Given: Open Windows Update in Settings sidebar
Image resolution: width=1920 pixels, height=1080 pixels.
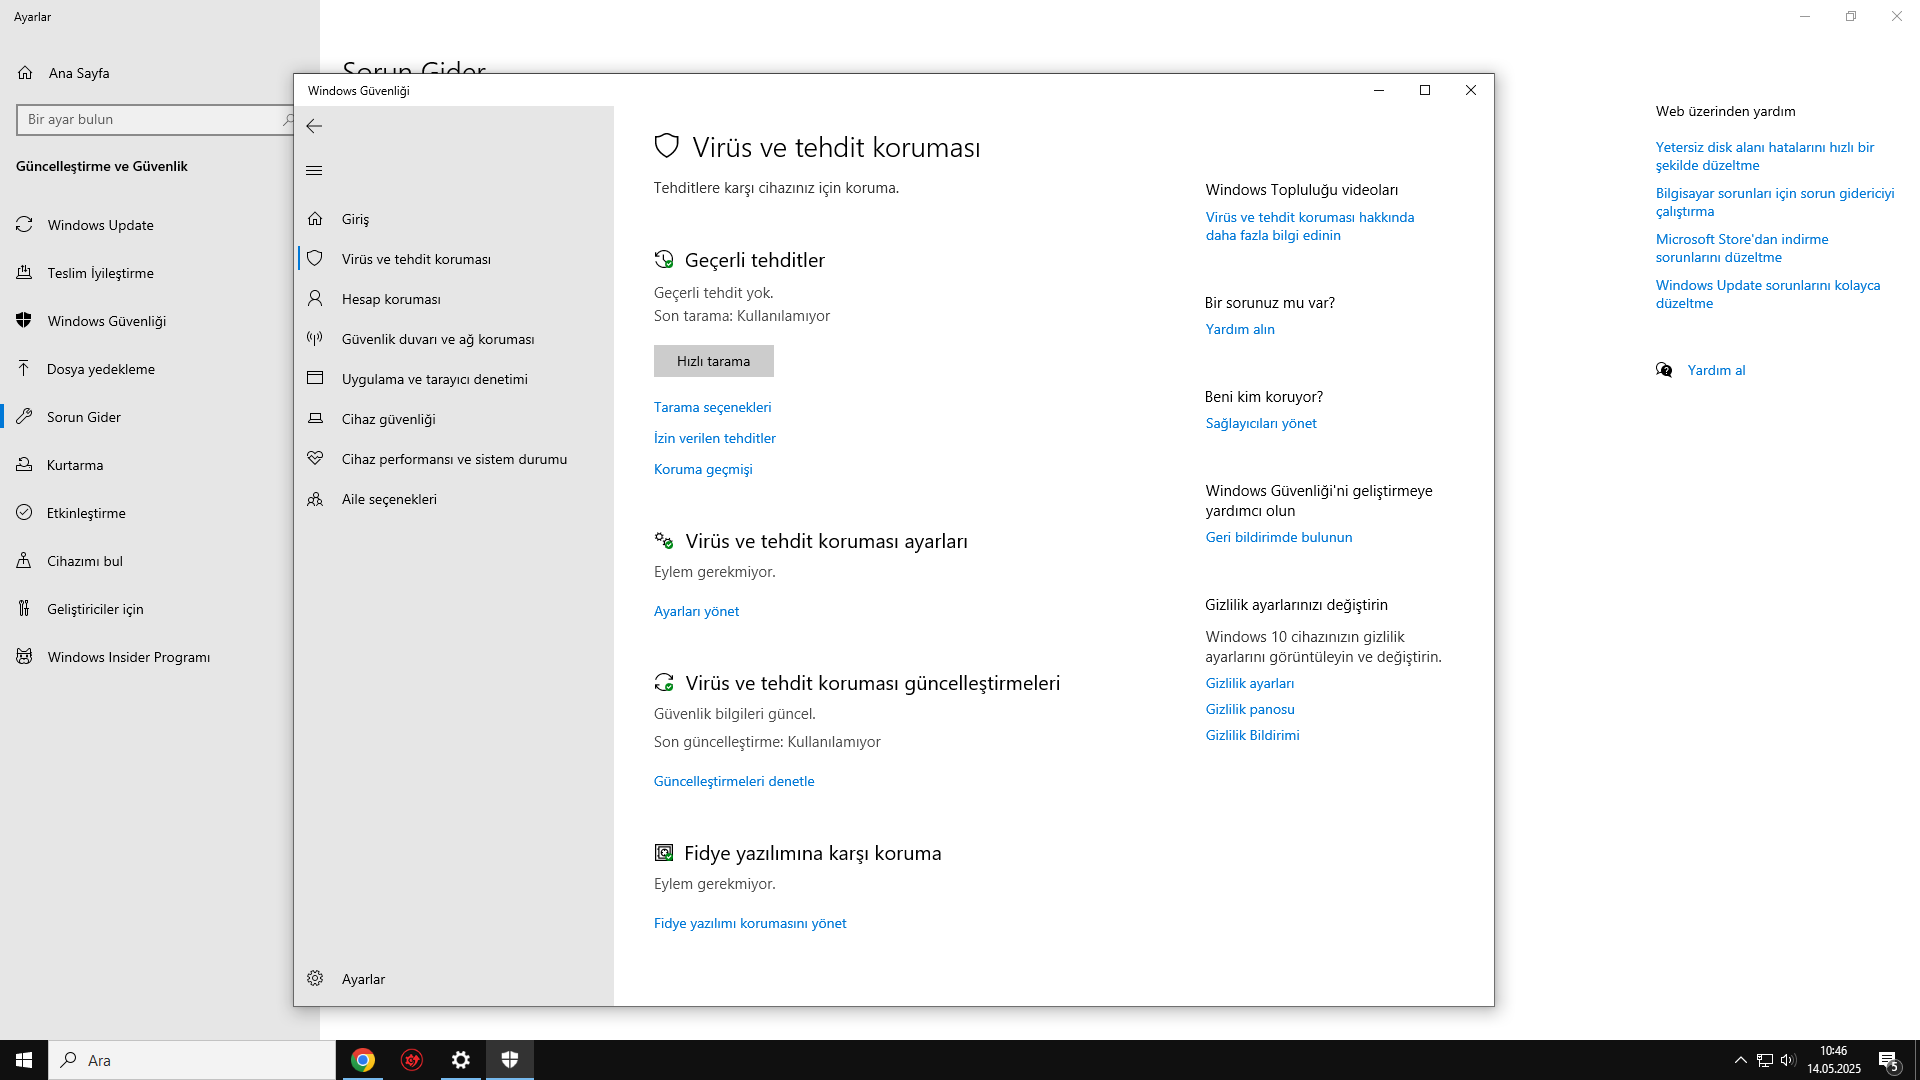Looking at the screenshot, I should click(x=100, y=225).
